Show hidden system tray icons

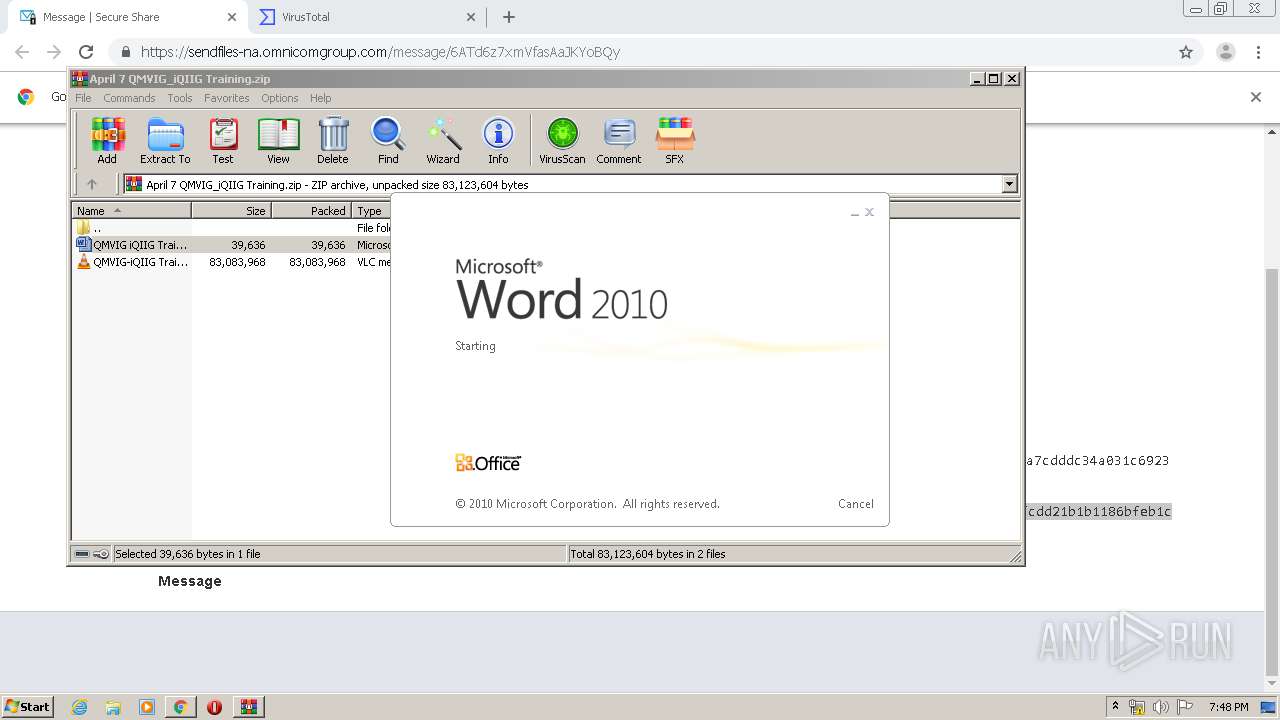click(1115, 707)
